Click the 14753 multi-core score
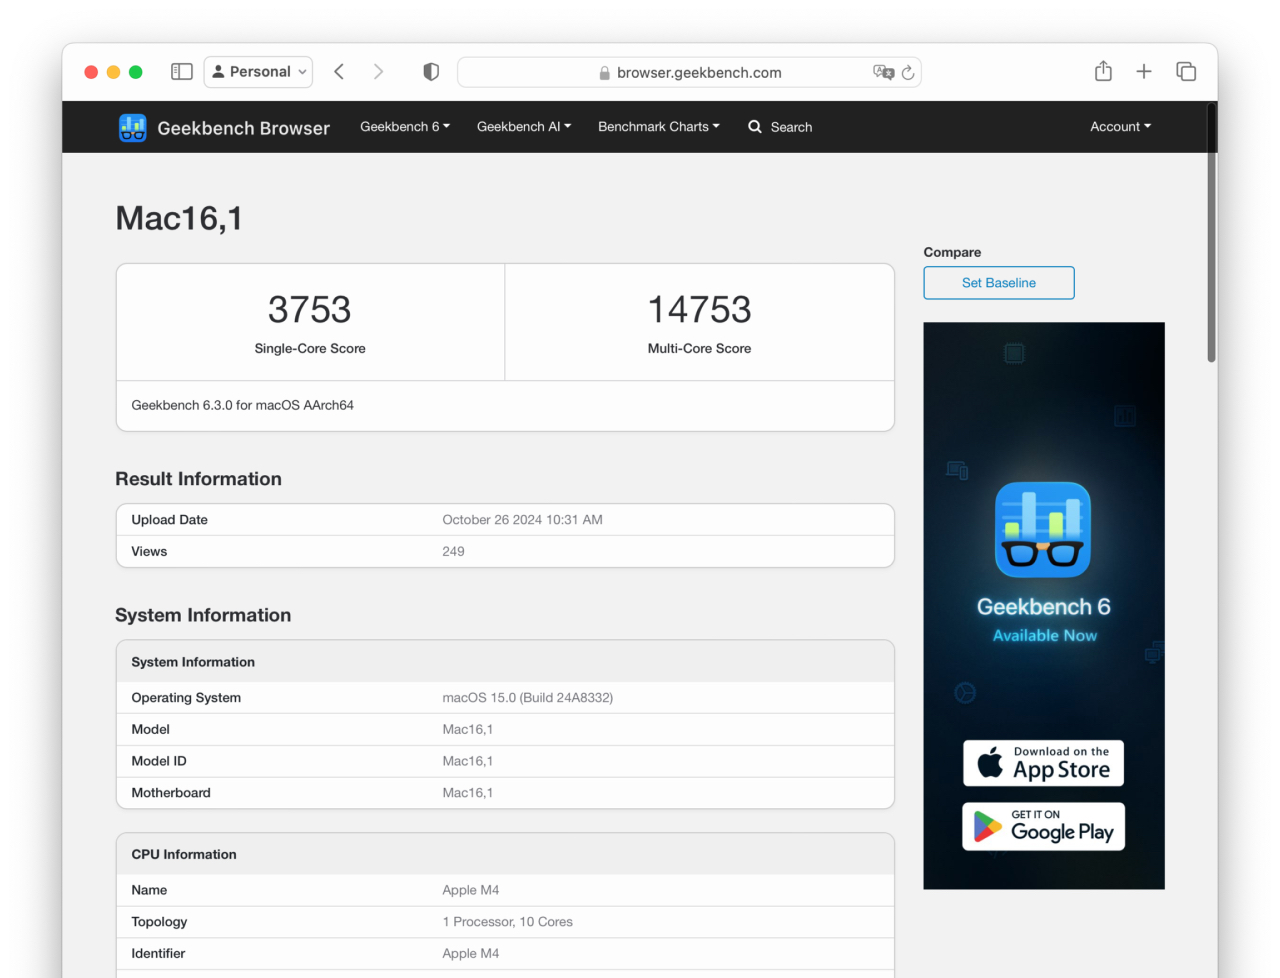The width and height of the screenshot is (1280, 978). pos(700,310)
